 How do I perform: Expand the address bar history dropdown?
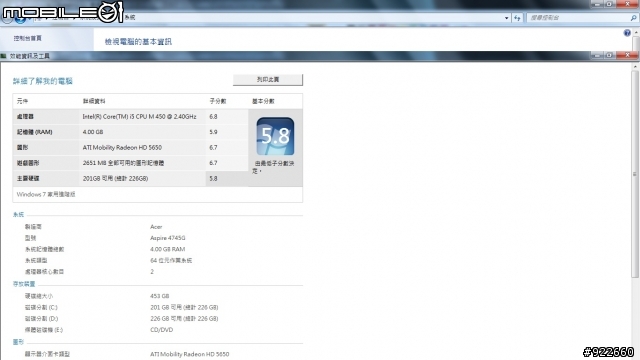click(507, 18)
